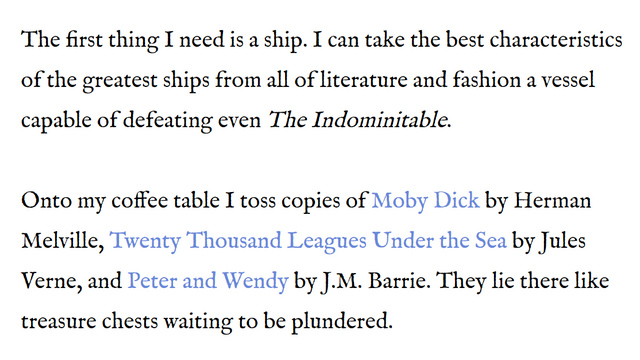
Task: Click the name 'Melville,' in second paragraph
Action: [62, 241]
